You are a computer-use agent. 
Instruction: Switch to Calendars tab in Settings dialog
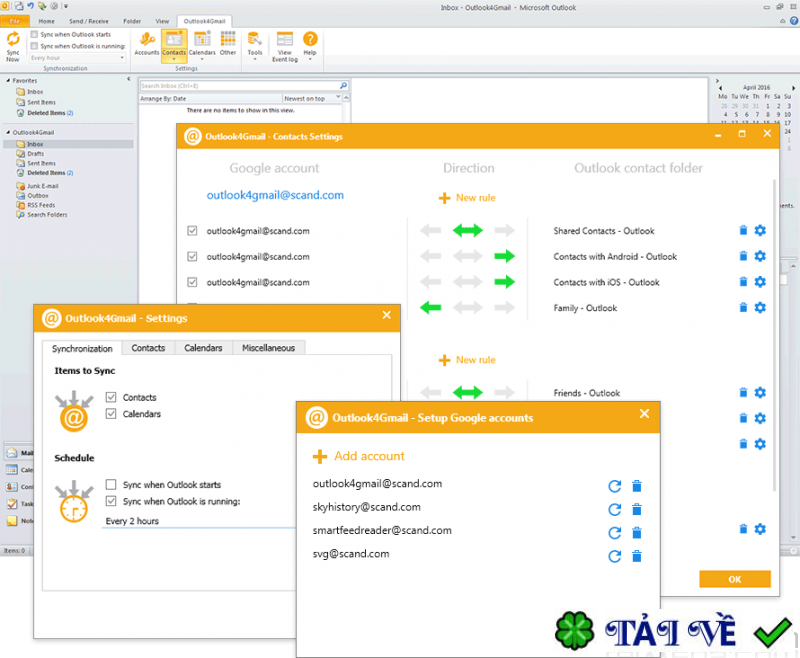click(203, 348)
